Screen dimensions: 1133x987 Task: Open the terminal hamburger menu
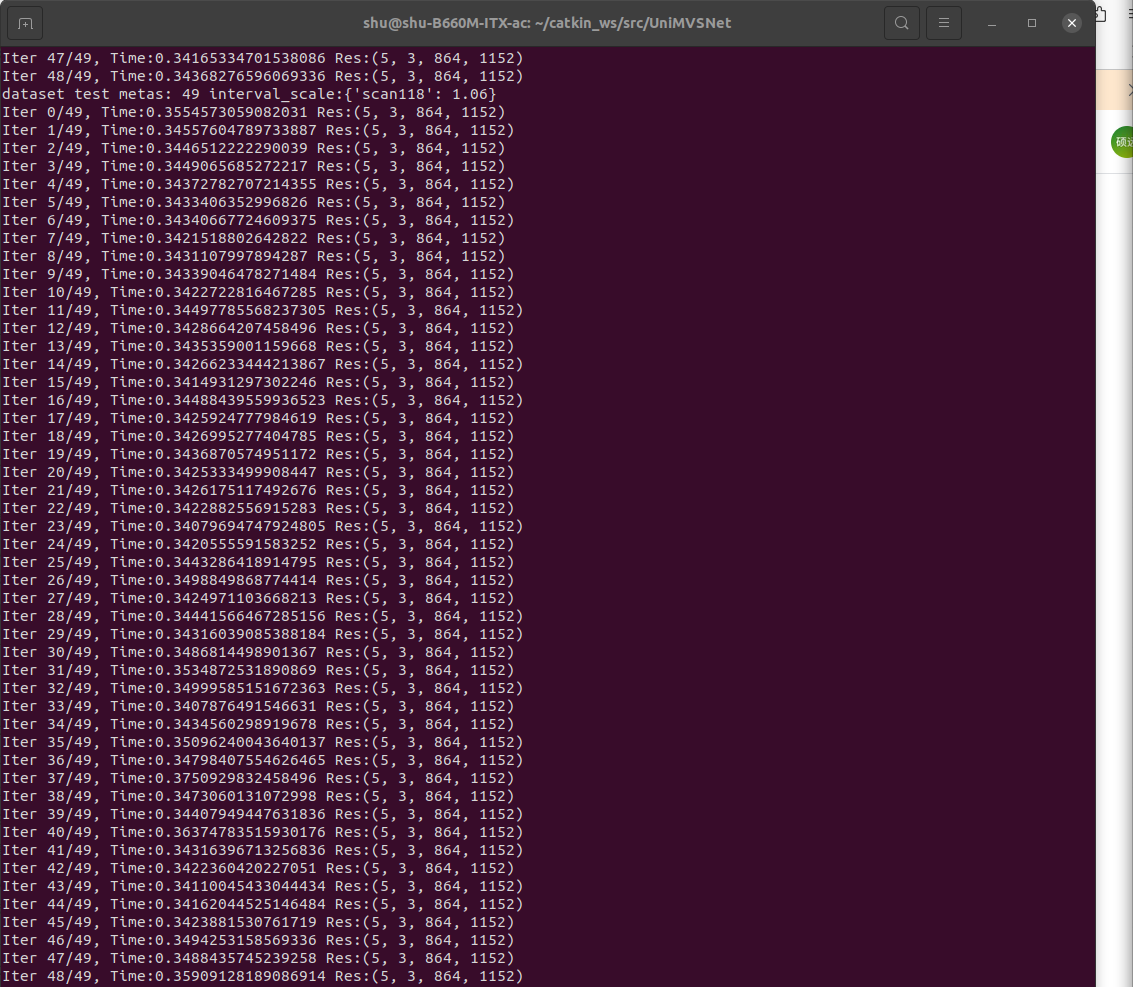pos(944,23)
